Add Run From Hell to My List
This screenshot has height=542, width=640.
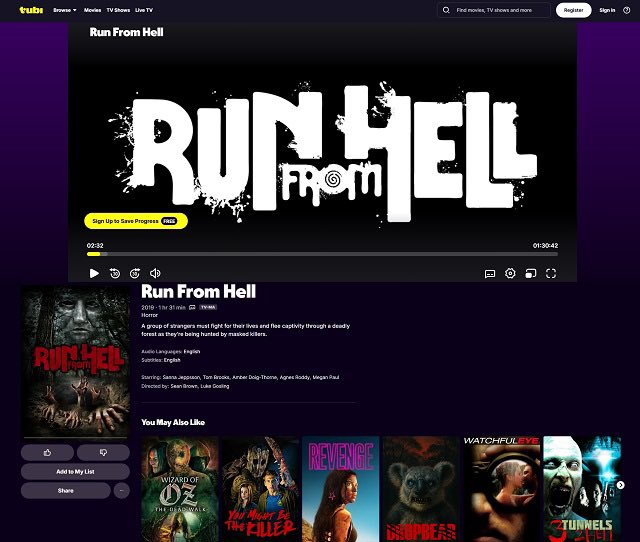coord(76,471)
